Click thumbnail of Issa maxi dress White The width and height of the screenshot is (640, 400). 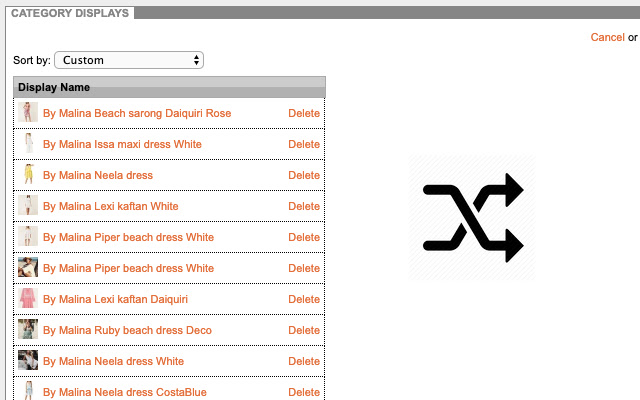[28, 143]
